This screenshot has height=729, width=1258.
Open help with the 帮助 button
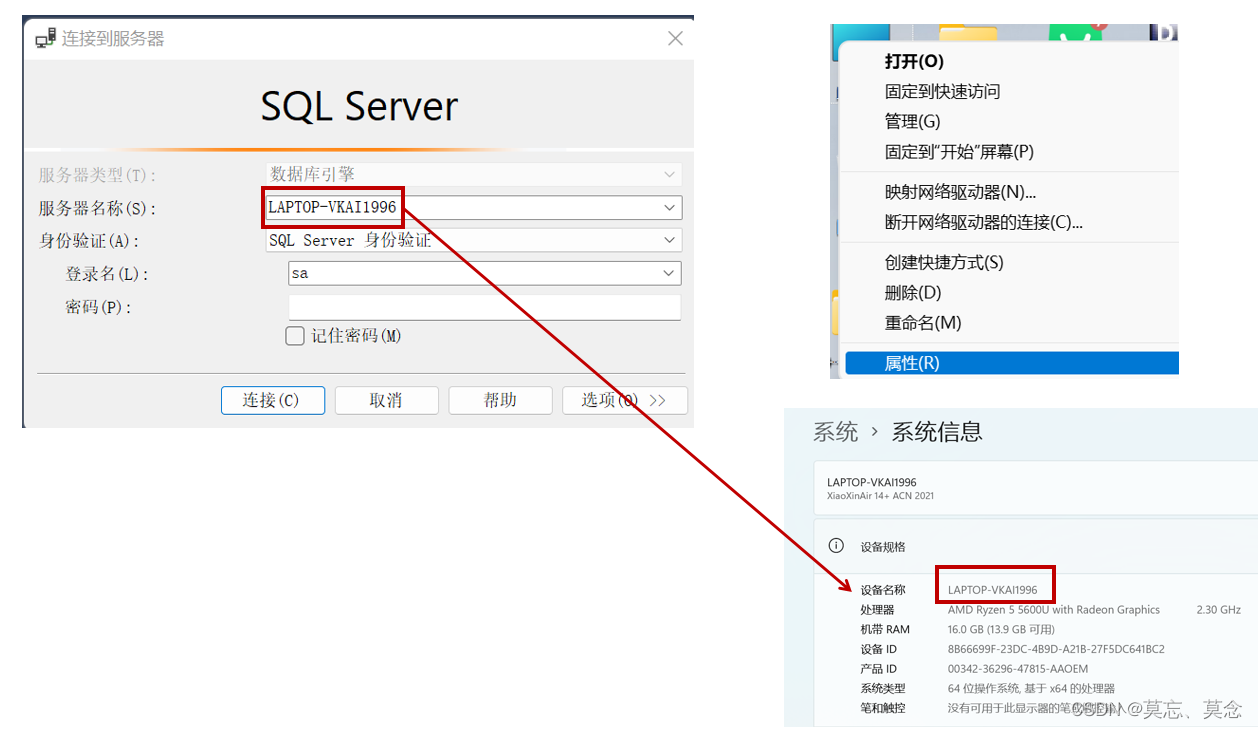click(500, 400)
